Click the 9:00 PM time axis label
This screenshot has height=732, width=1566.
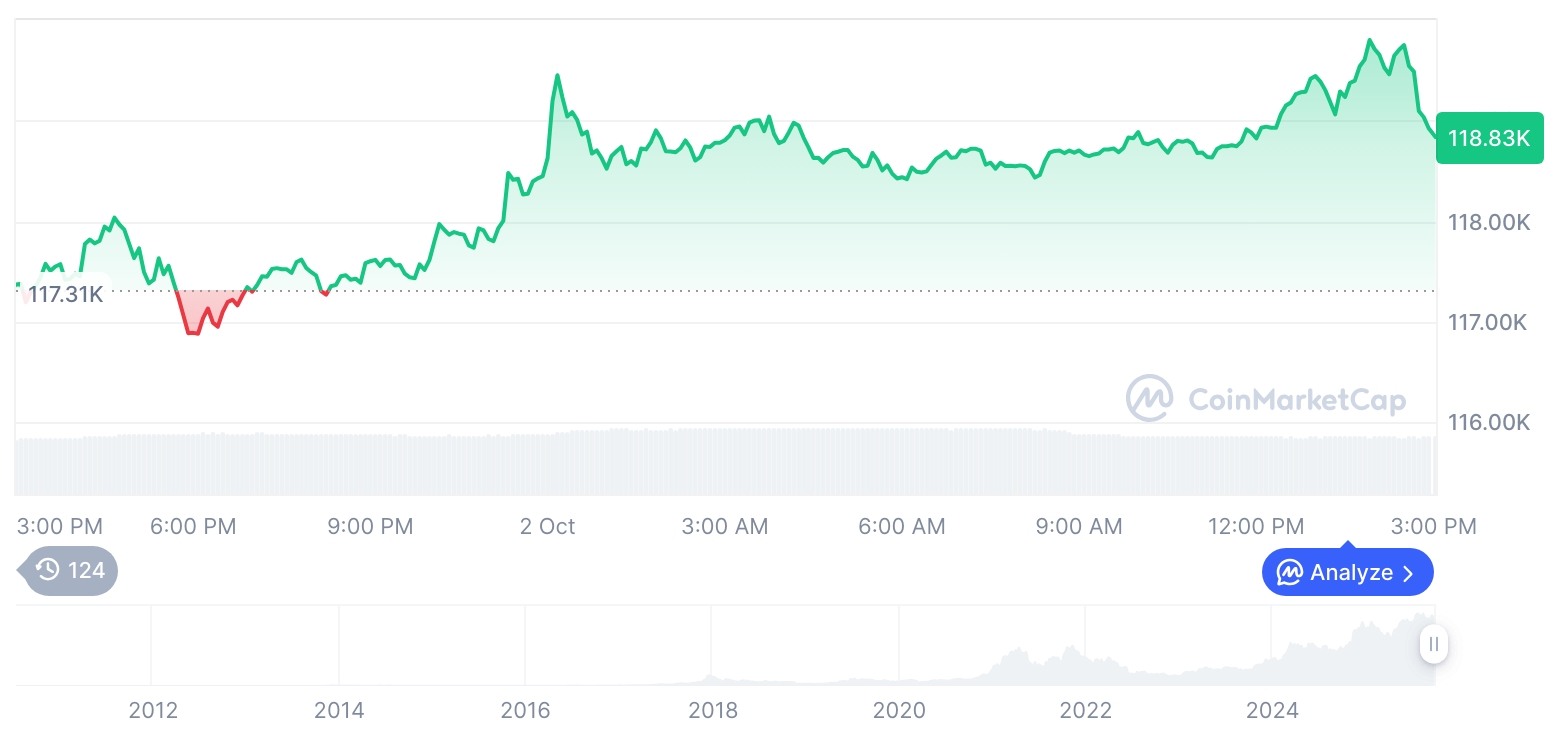click(x=370, y=526)
